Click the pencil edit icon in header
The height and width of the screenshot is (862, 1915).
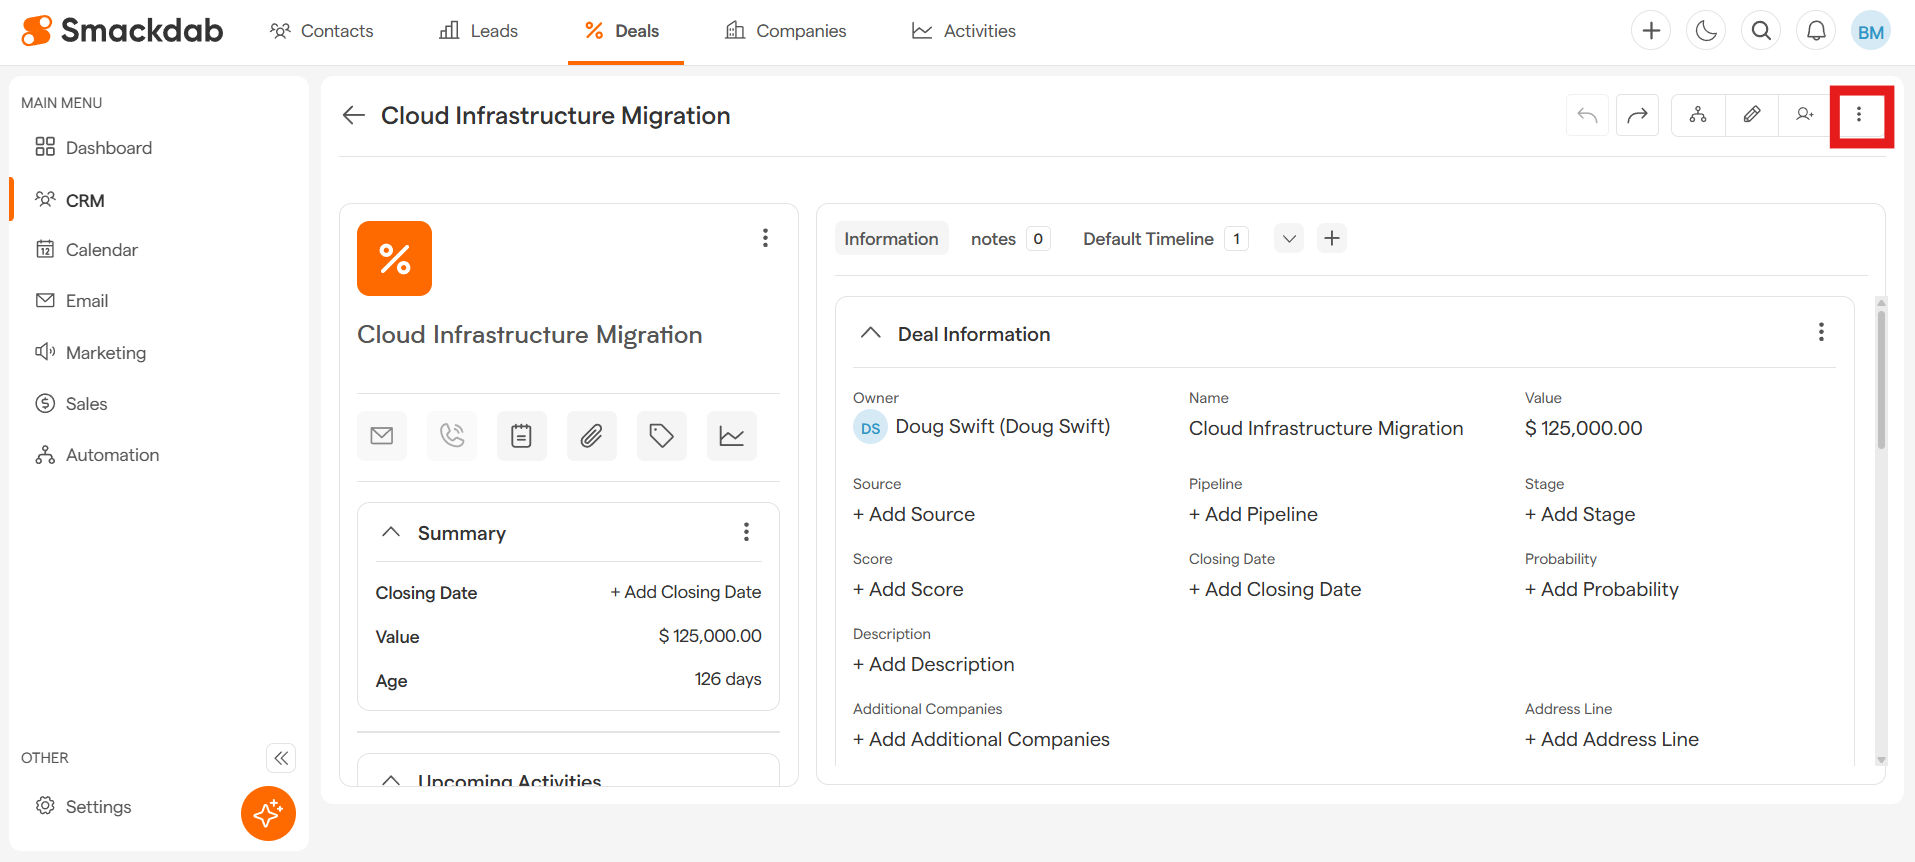point(1751,115)
